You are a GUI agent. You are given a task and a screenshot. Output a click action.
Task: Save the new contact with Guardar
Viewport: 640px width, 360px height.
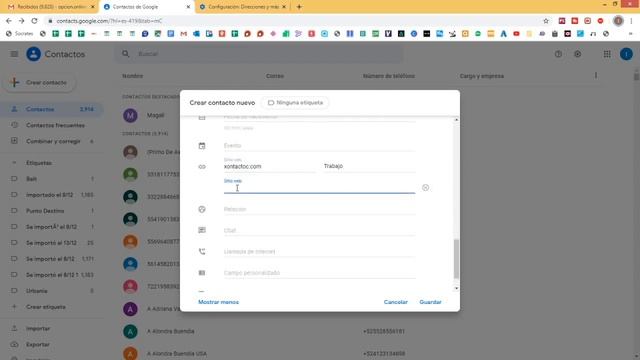pyautogui.click(x=430, y=302)
